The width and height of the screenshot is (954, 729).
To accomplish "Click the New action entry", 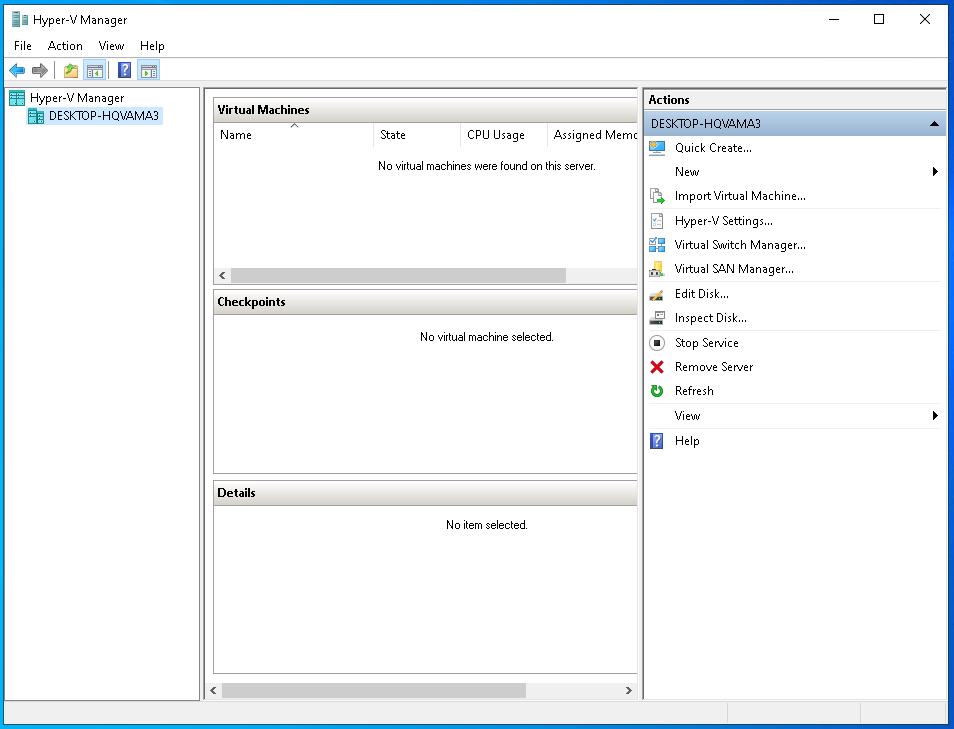I will click(687, 172).
